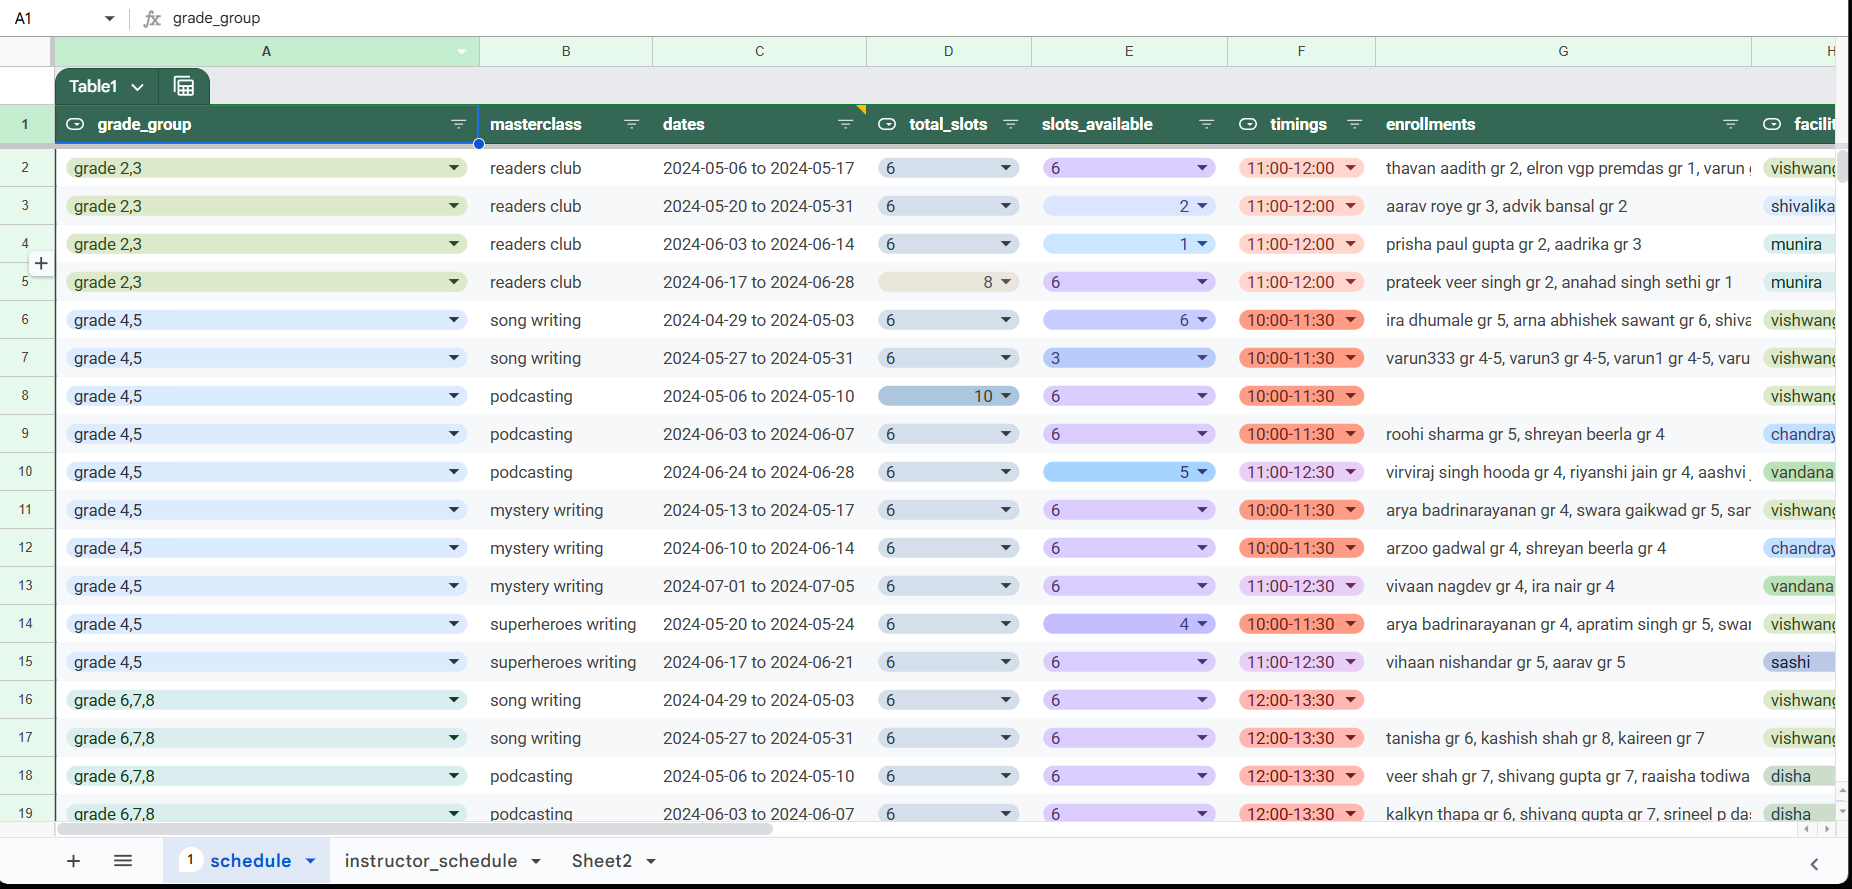This screenshot has width=1852, height=889.
Task: Select column D header
Action: tap(948, 51)
